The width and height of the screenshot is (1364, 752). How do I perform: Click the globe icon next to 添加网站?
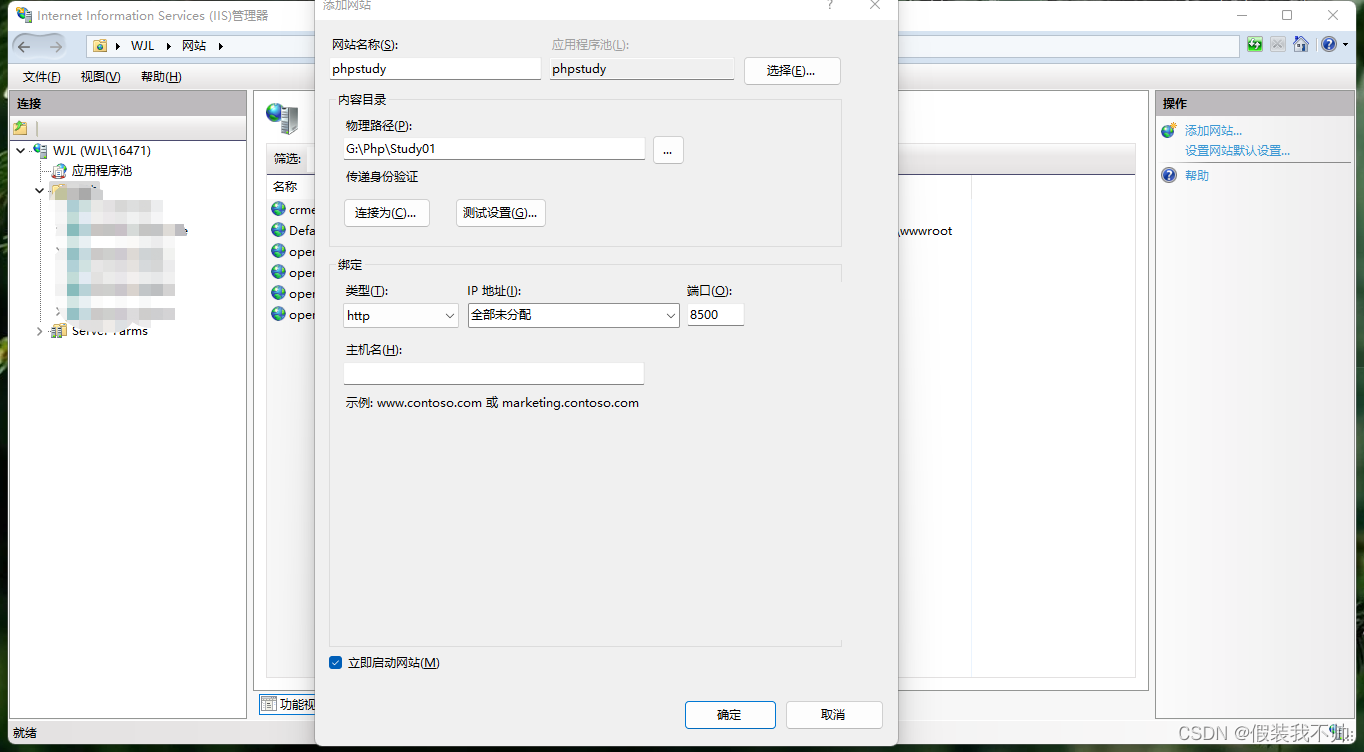1169,130
